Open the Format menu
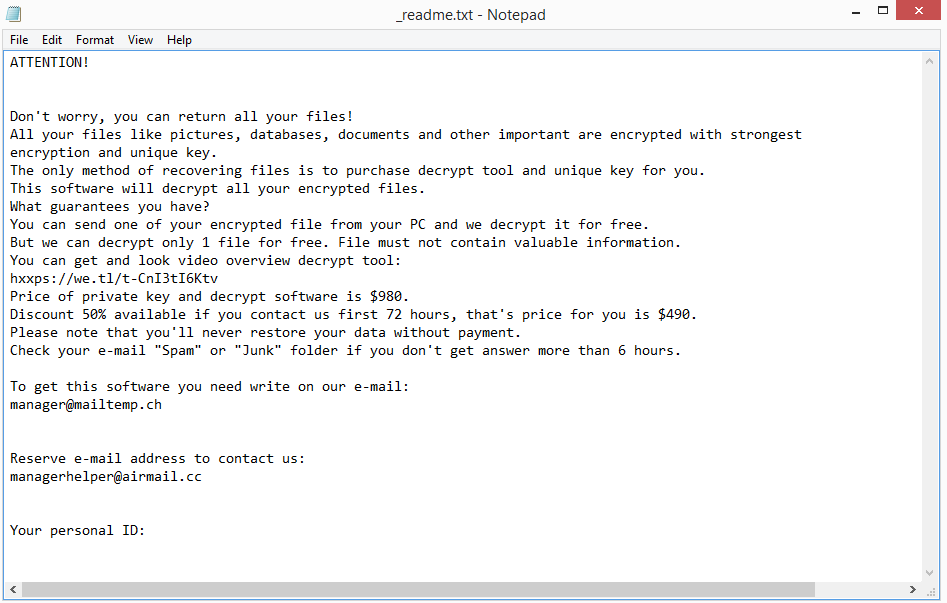 (x=95, y=40)
